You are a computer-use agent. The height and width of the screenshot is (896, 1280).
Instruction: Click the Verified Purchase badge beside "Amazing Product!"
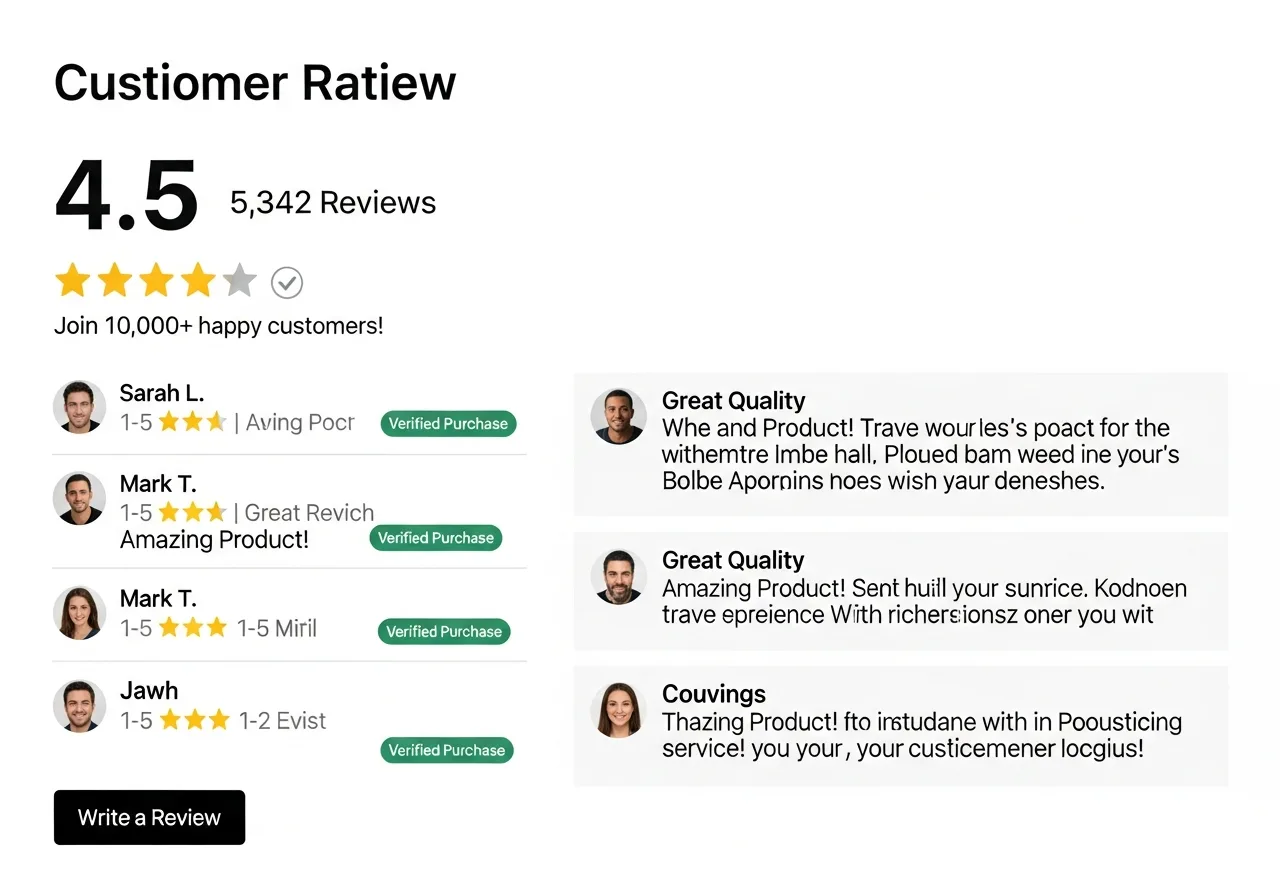pyautogui.click(x=435, y=538)
